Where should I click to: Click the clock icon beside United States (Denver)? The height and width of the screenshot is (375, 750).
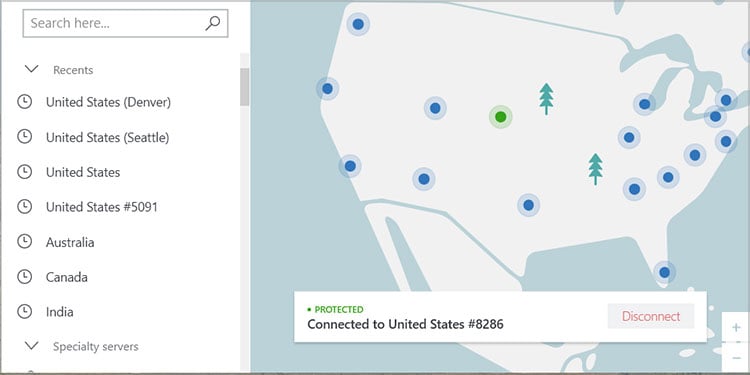tap(24, 102)
